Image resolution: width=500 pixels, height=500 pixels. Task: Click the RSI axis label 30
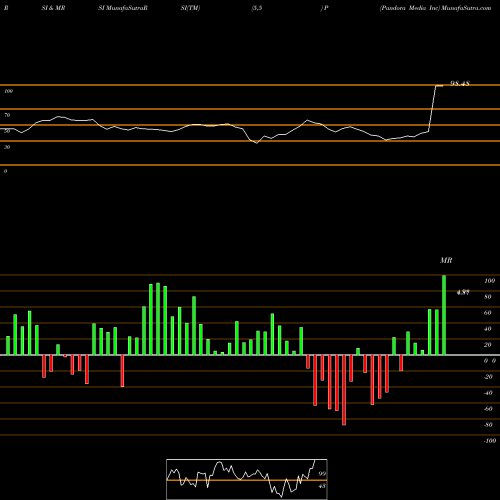point(7,147)
